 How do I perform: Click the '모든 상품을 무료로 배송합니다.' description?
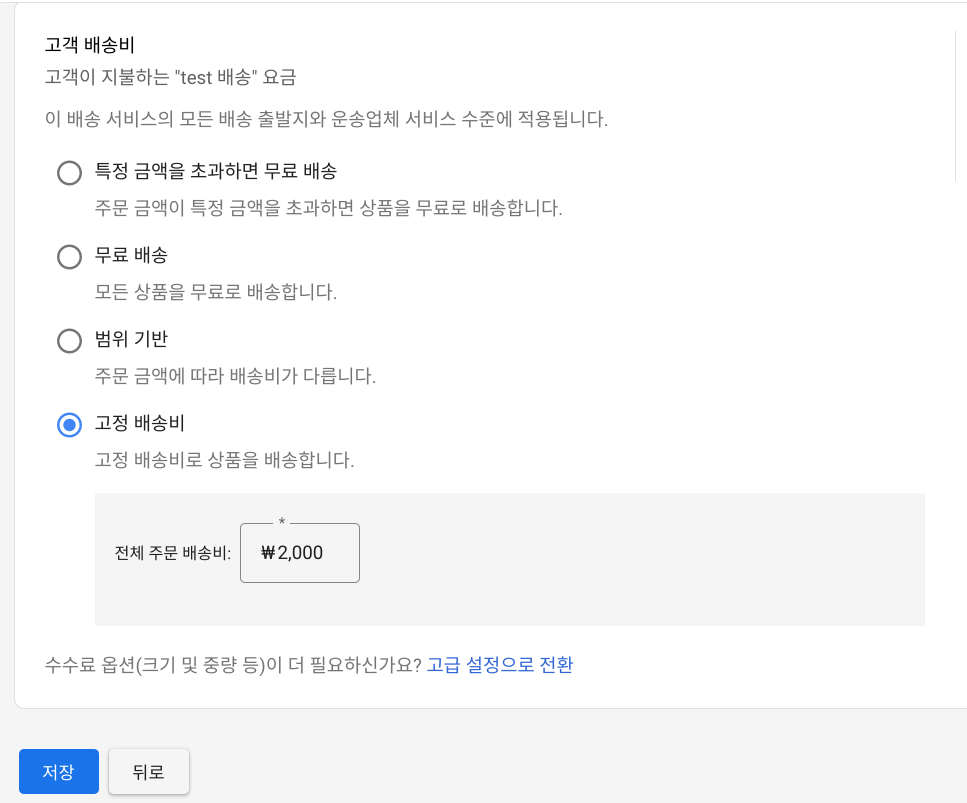(216, 291)
